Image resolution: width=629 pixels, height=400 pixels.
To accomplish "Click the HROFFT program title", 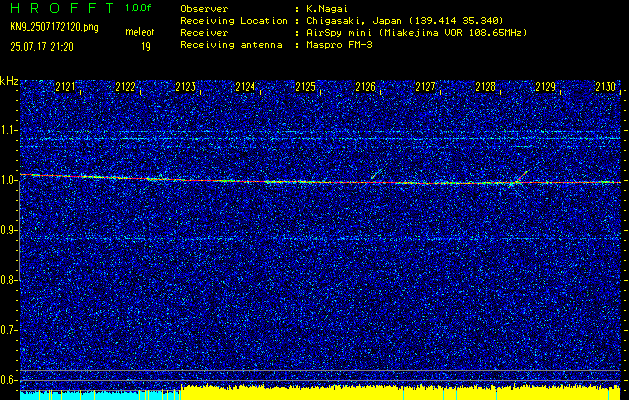I will (x=62, y=8).
